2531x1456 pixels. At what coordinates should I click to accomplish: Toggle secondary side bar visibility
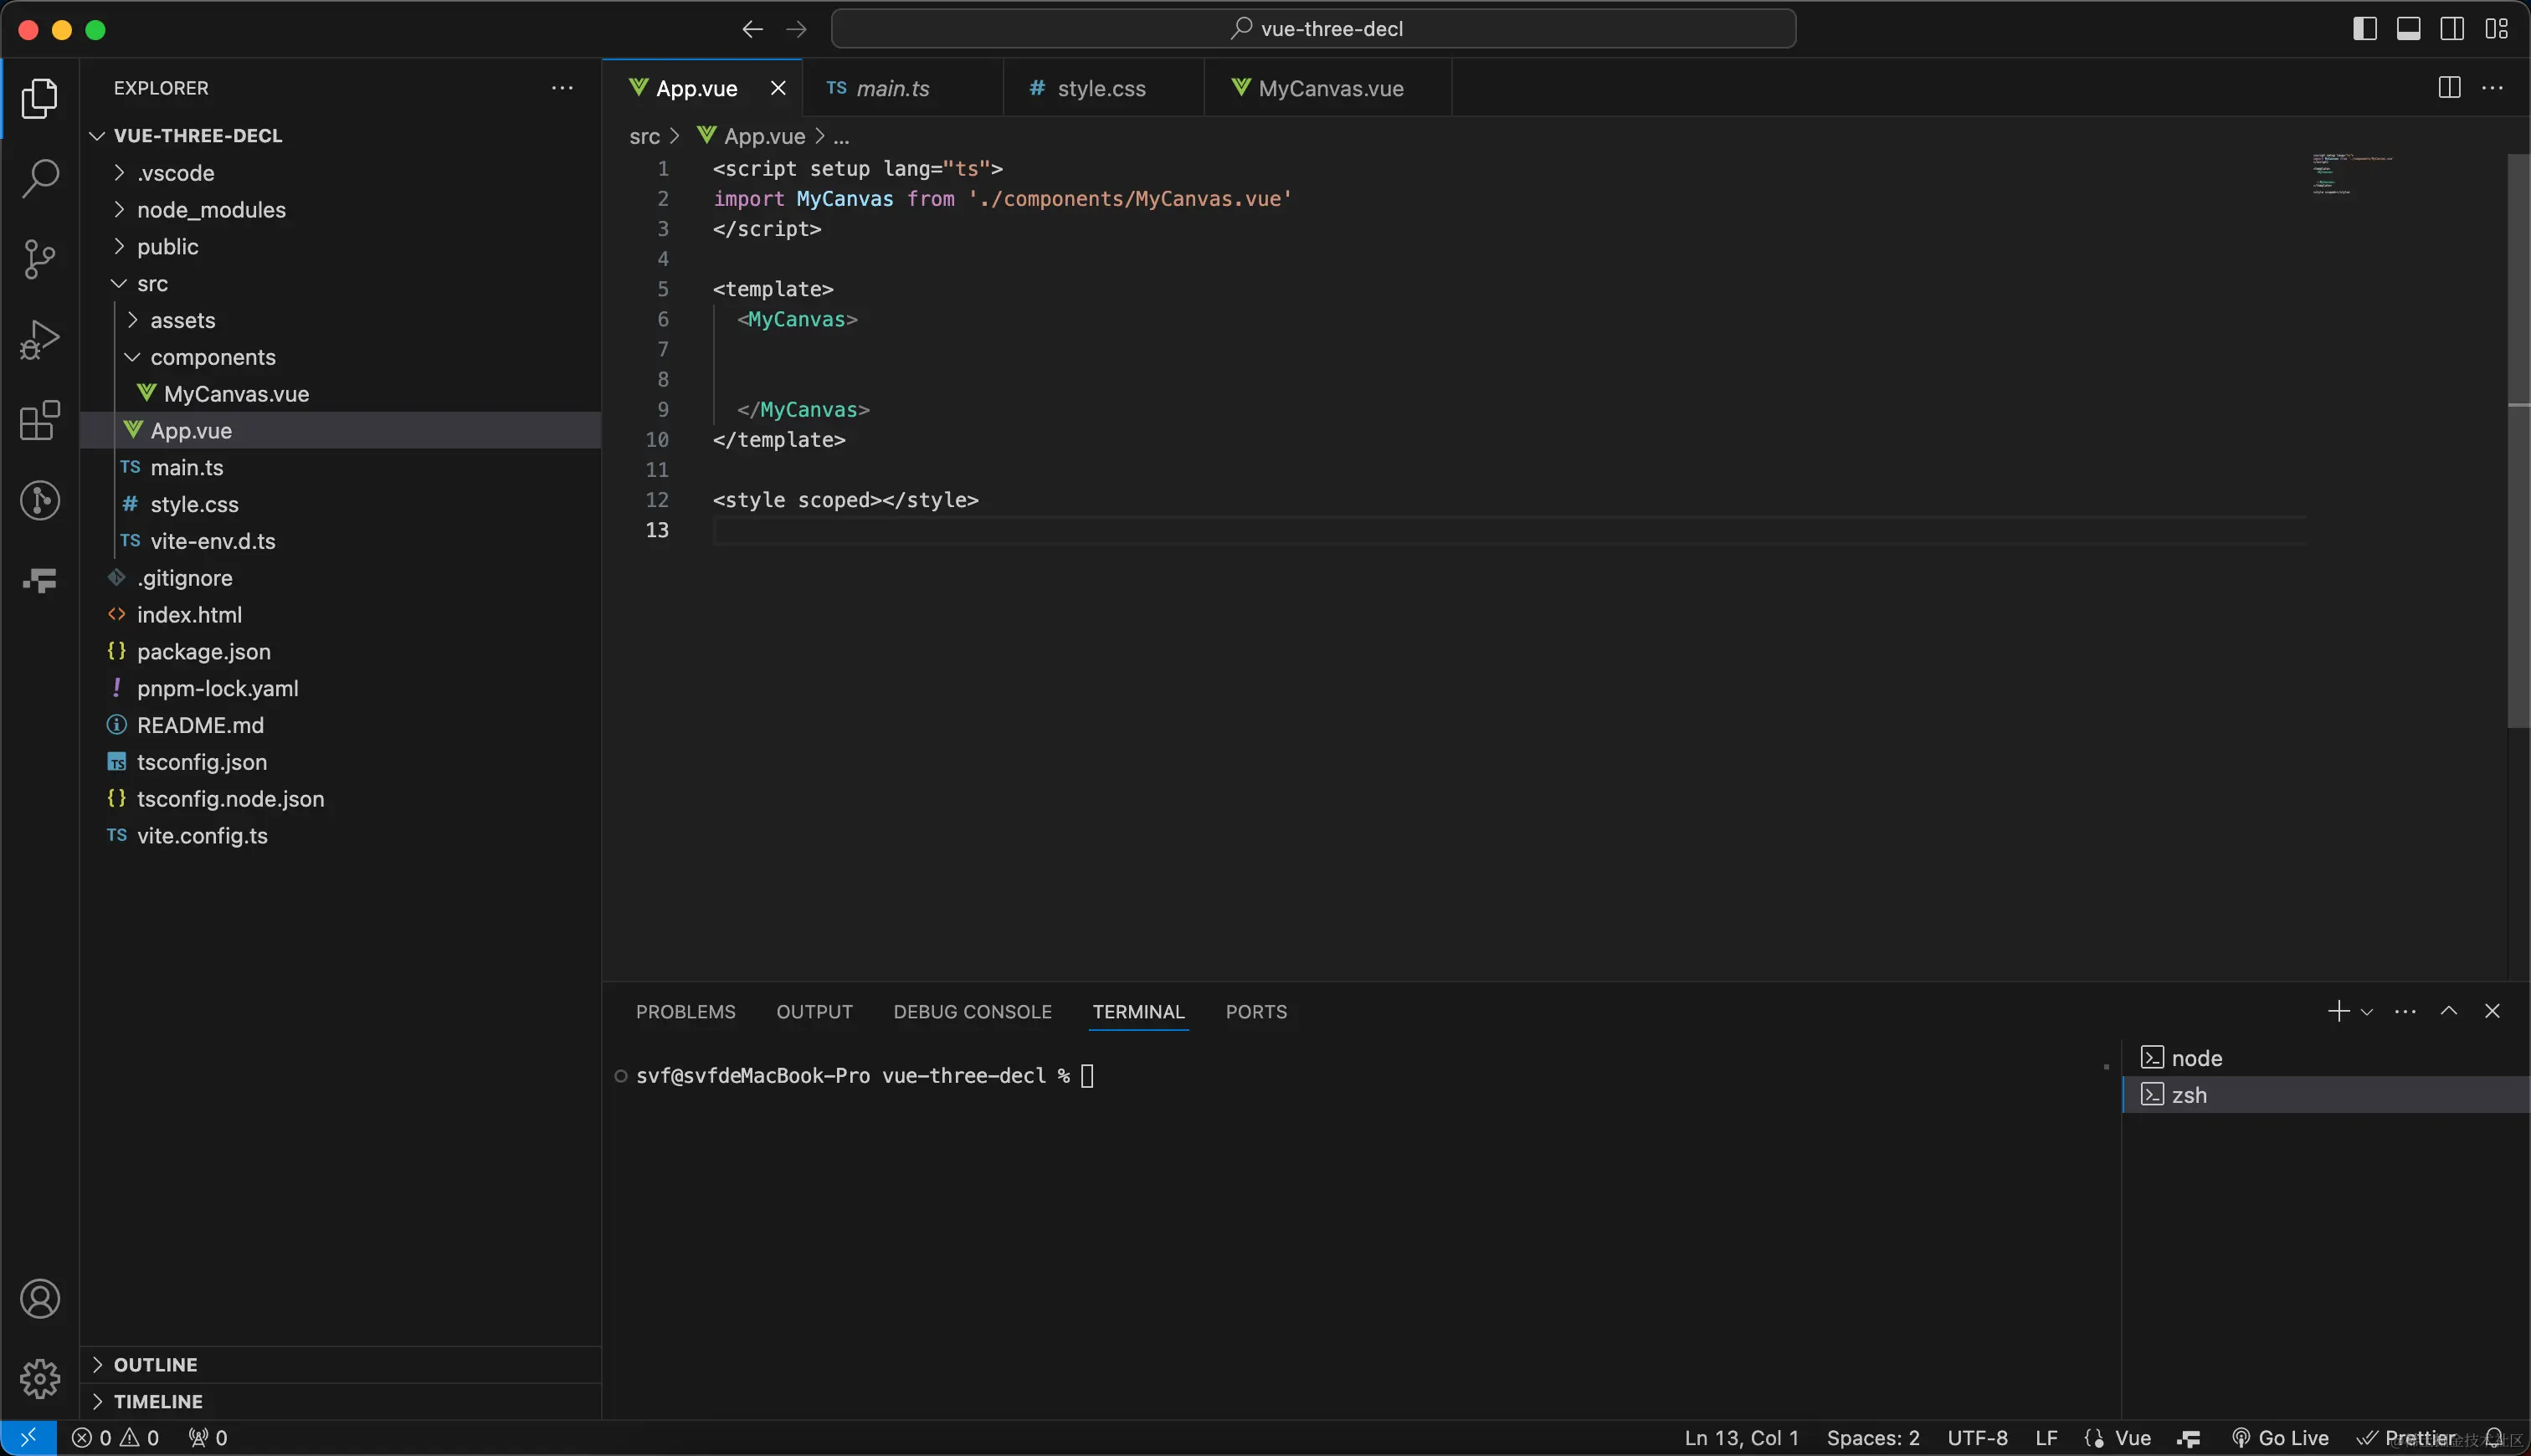(x=2452, y=29)
